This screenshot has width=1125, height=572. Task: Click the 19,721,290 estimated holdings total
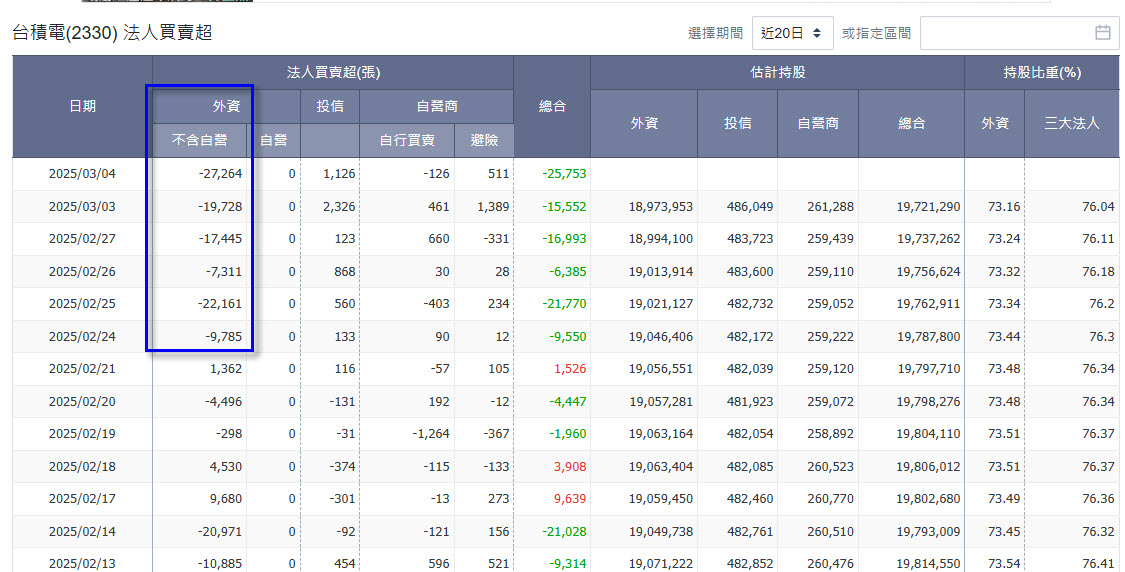[x=928, y=207]
